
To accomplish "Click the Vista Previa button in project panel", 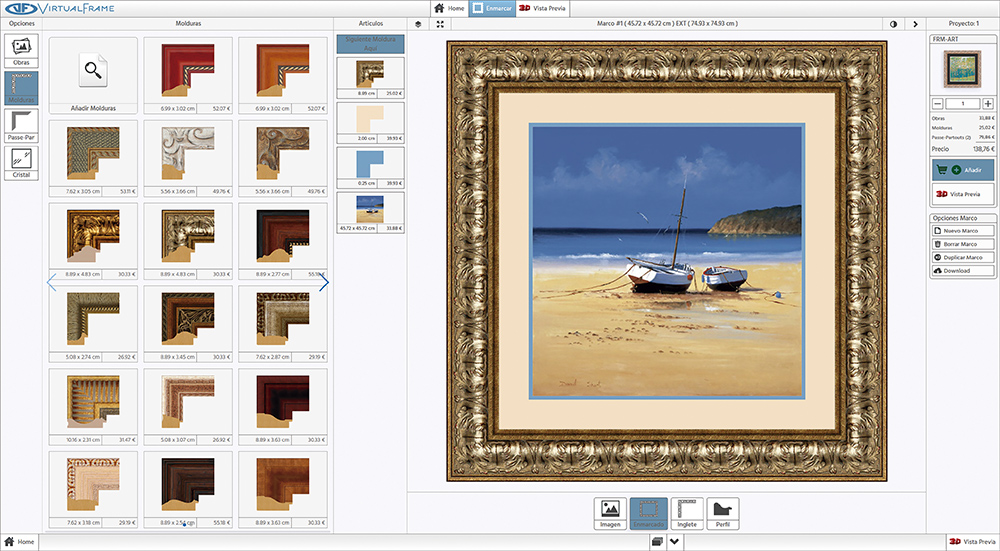I will click(963, 194).
